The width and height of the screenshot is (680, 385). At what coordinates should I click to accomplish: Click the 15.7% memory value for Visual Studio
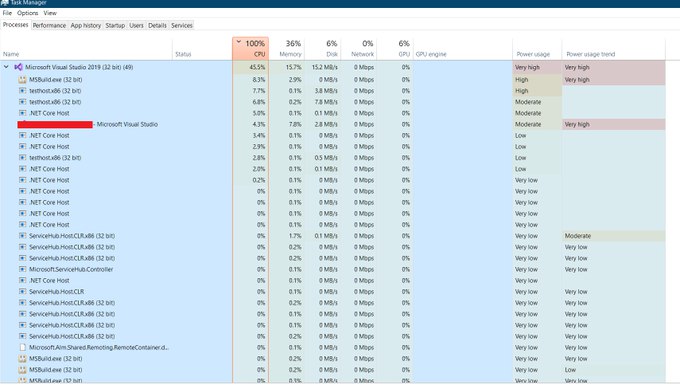tap(294, 67)
